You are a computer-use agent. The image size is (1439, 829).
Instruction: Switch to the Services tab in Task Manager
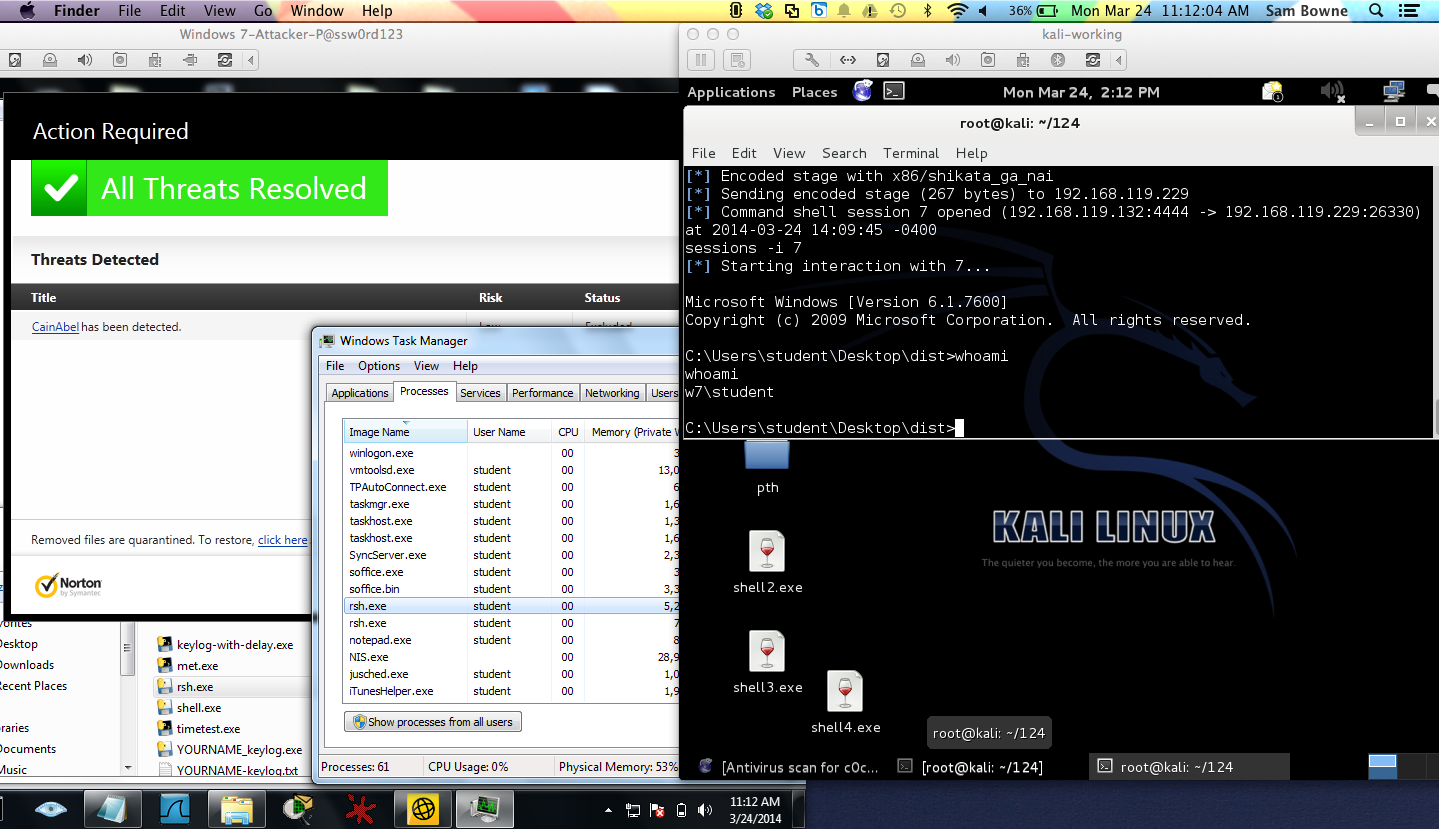pyautogui.click(x=480, y=393)
